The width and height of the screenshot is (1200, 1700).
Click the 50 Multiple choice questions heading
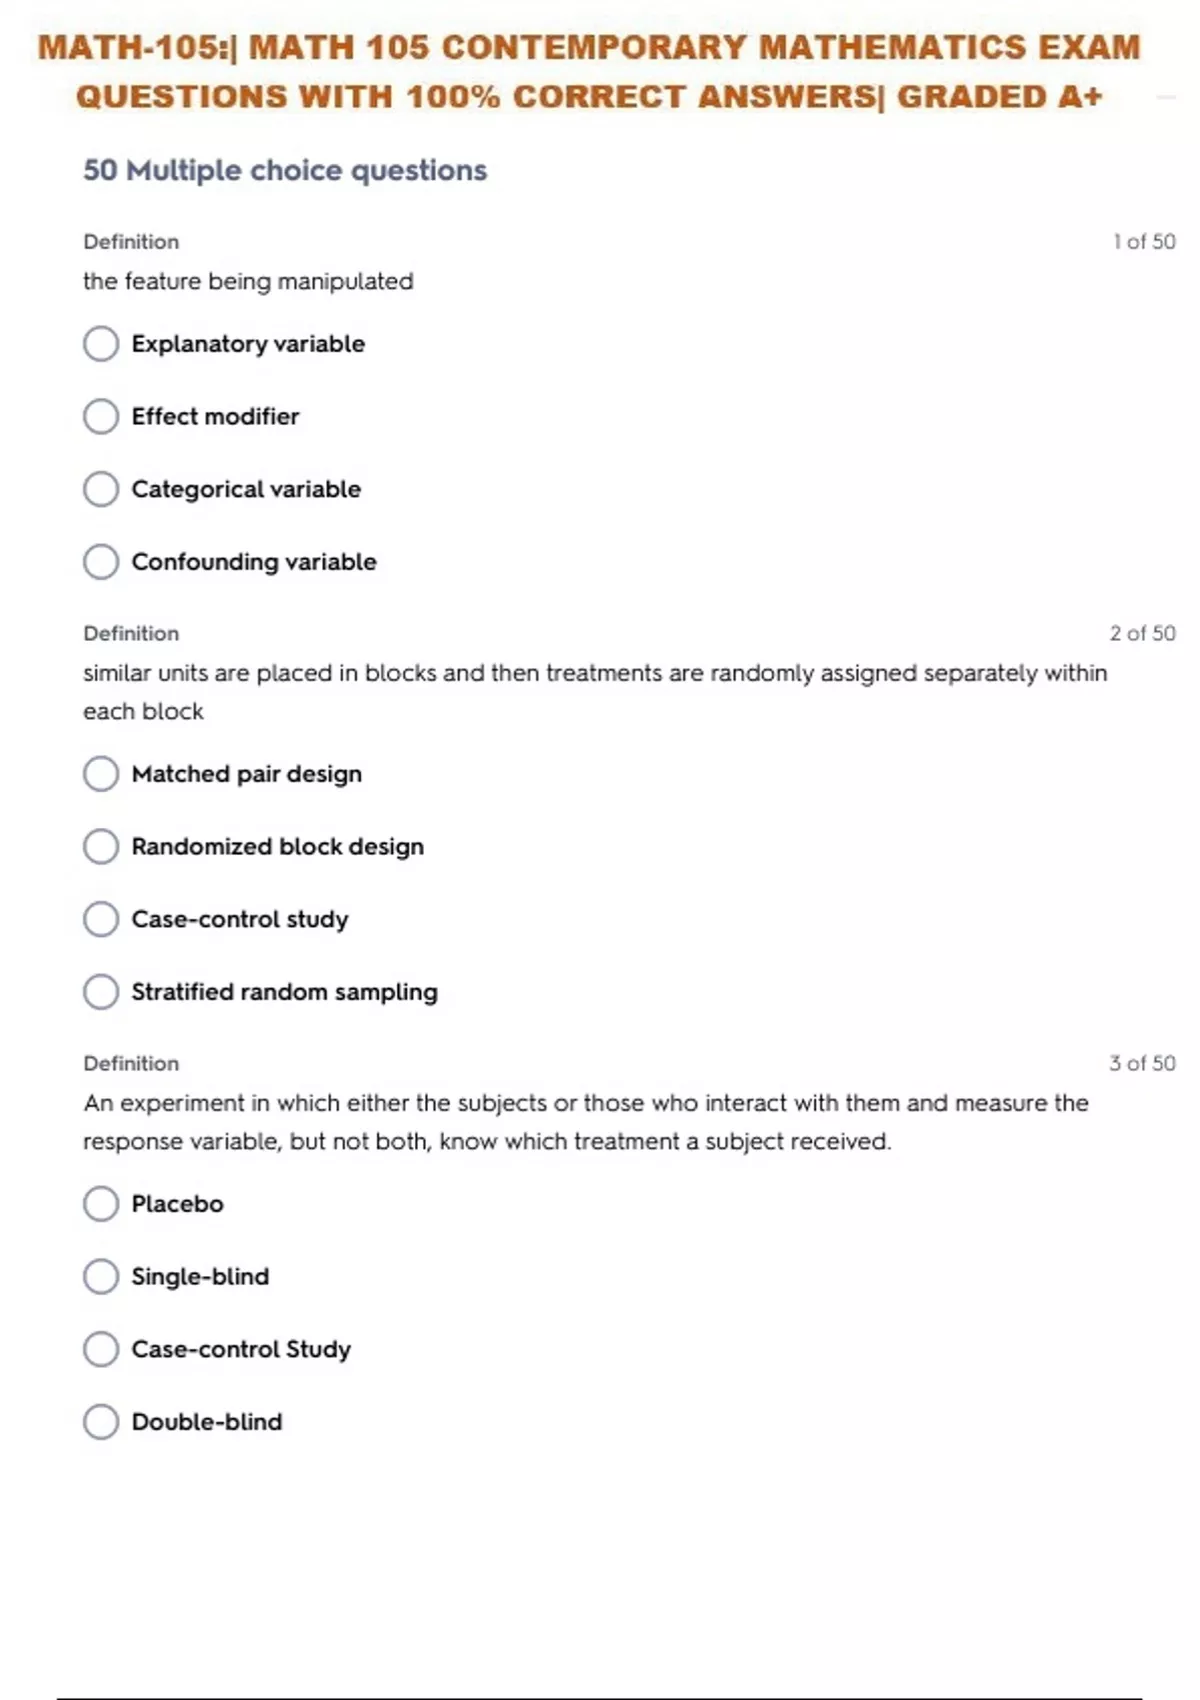[x=285, y=170]
